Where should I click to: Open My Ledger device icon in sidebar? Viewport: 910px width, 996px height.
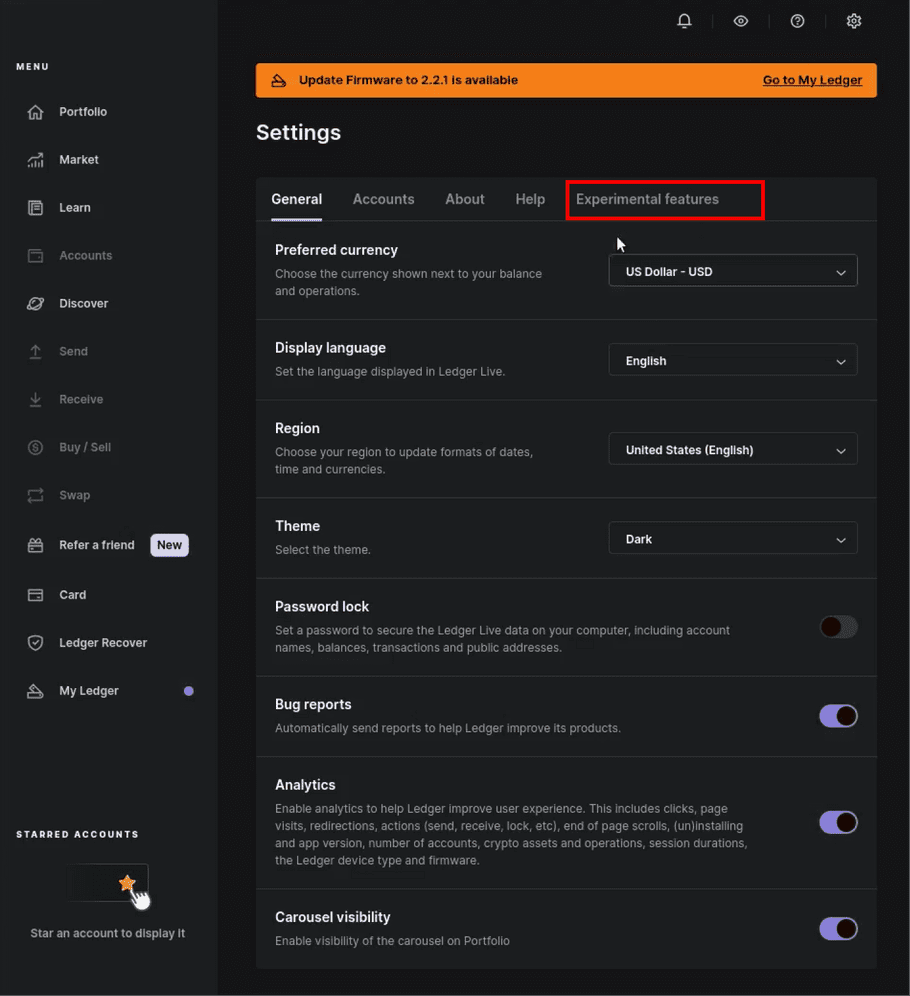[x=36, y=691]
